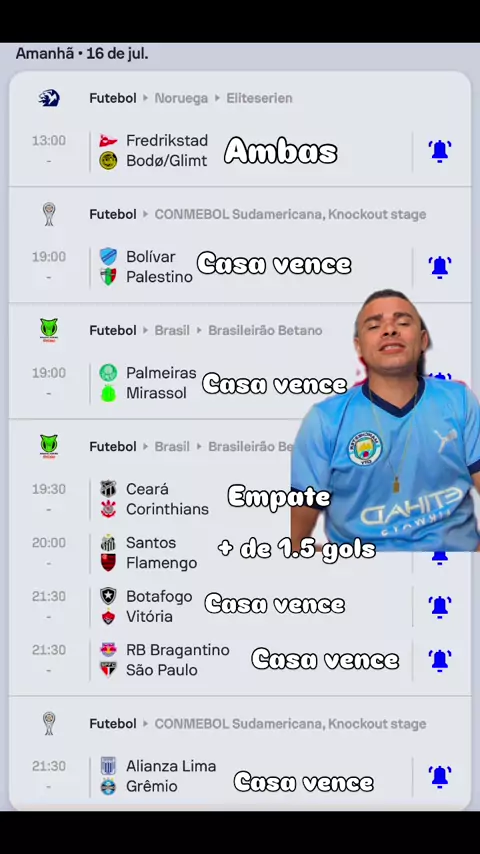Enable alert bell for RB Bragantino match
The height and width of the screenshot is (854, 480).
click(440, 660)
